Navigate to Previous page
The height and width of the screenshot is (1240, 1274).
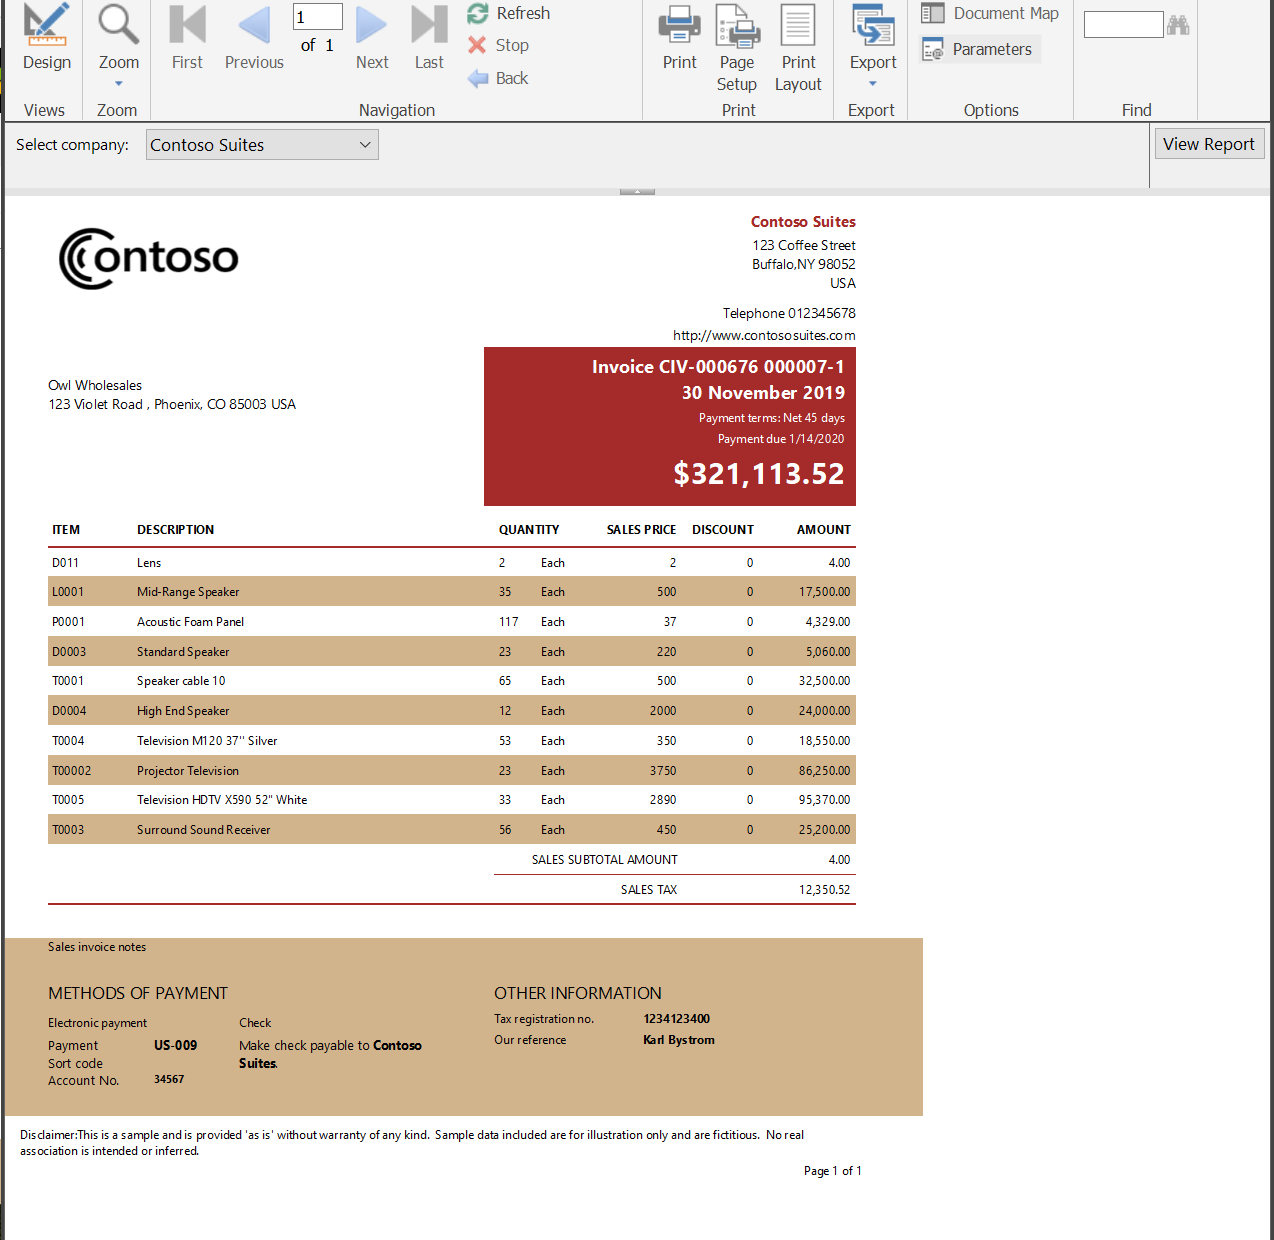point(254,38)
